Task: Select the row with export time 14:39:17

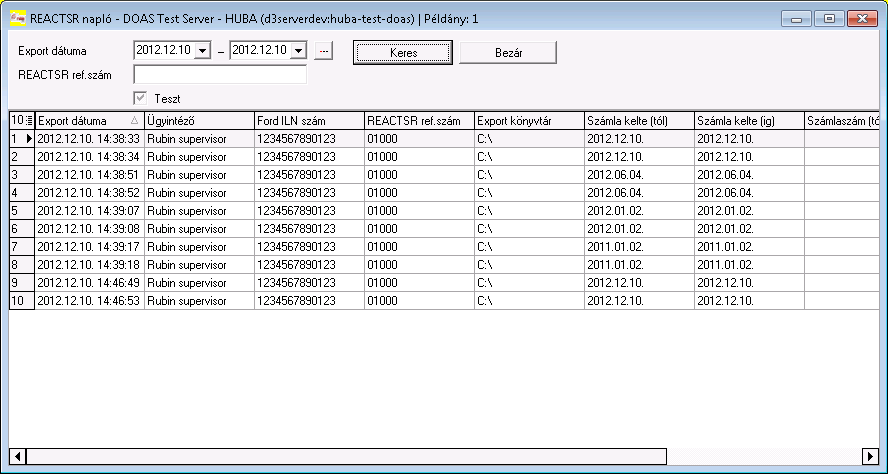Action: tap(444, 247)
